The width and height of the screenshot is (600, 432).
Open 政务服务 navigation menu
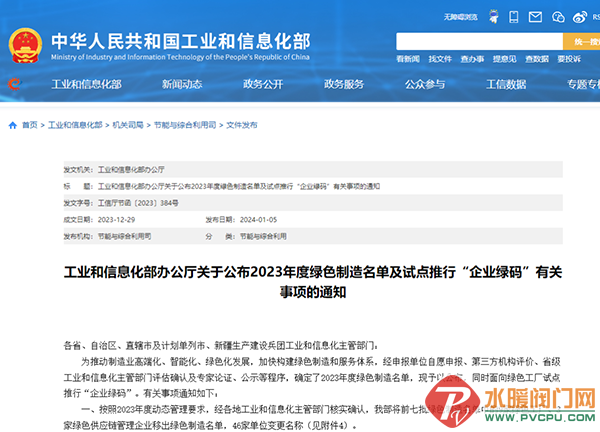pos(344,84)
